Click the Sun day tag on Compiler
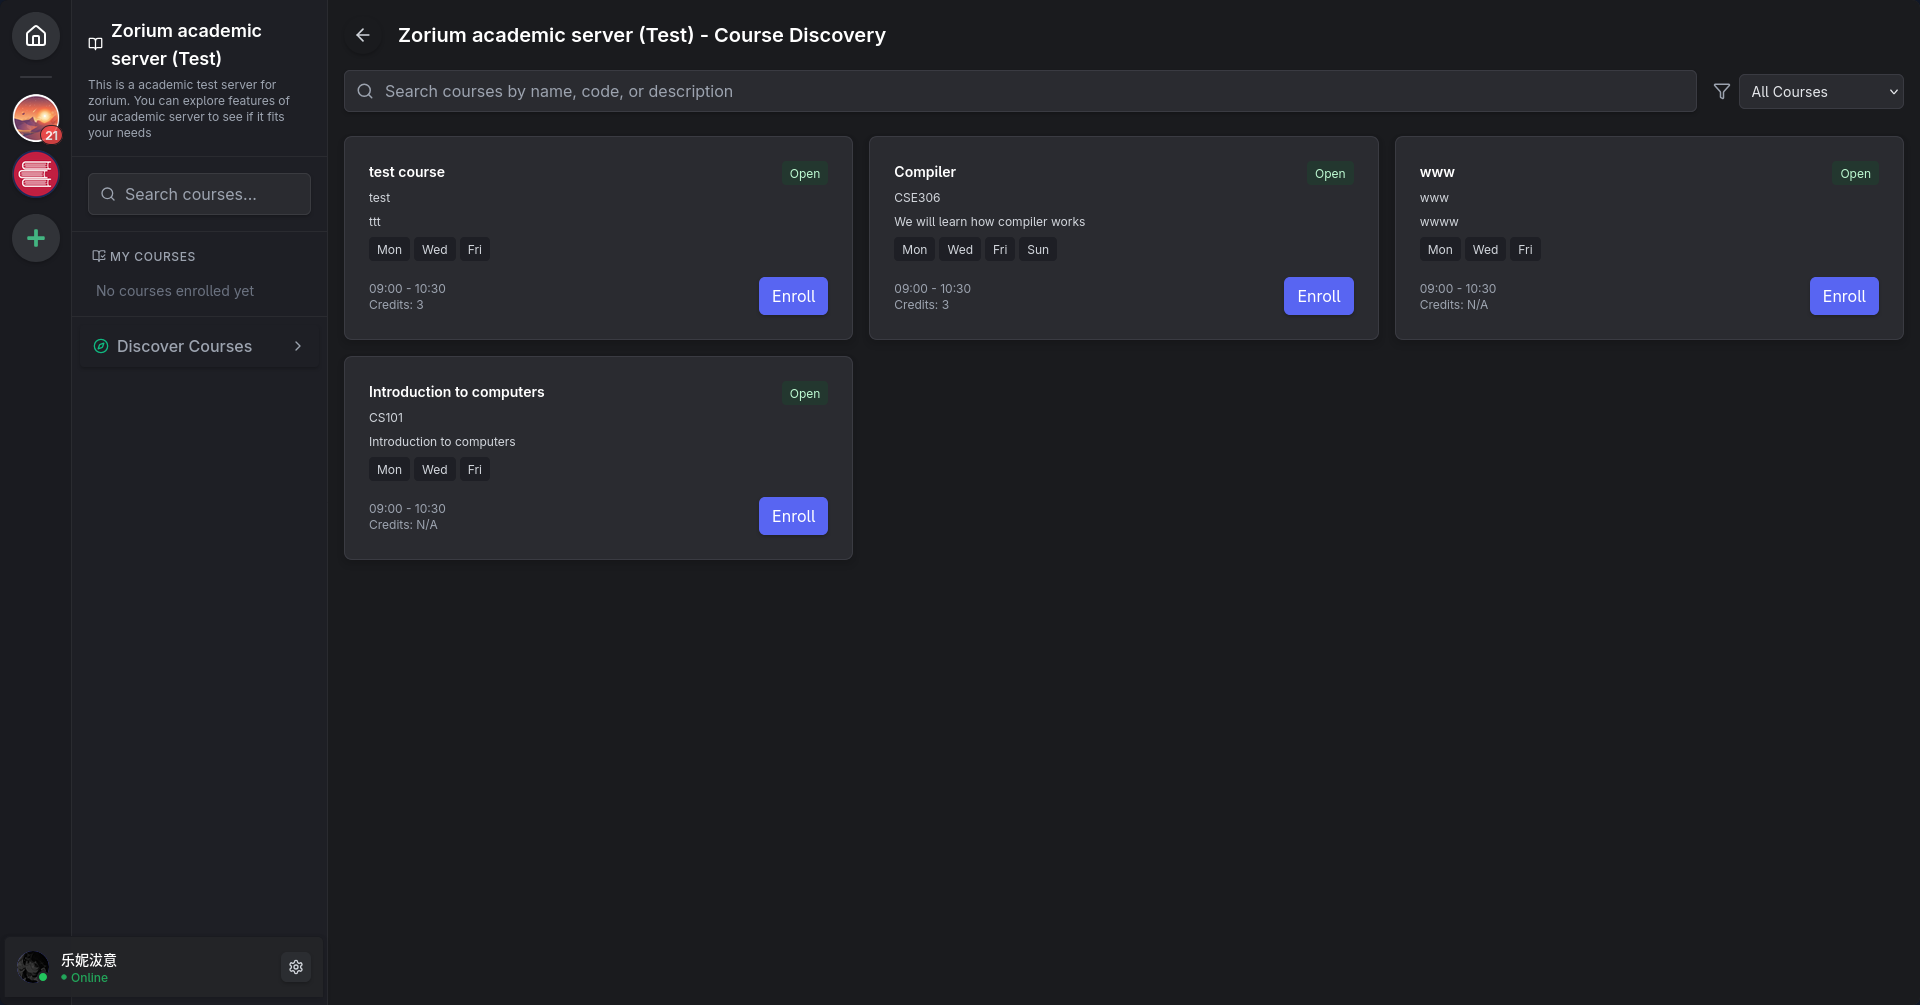Screen dimensions: 1920x1005 [x=1037, y=250]
